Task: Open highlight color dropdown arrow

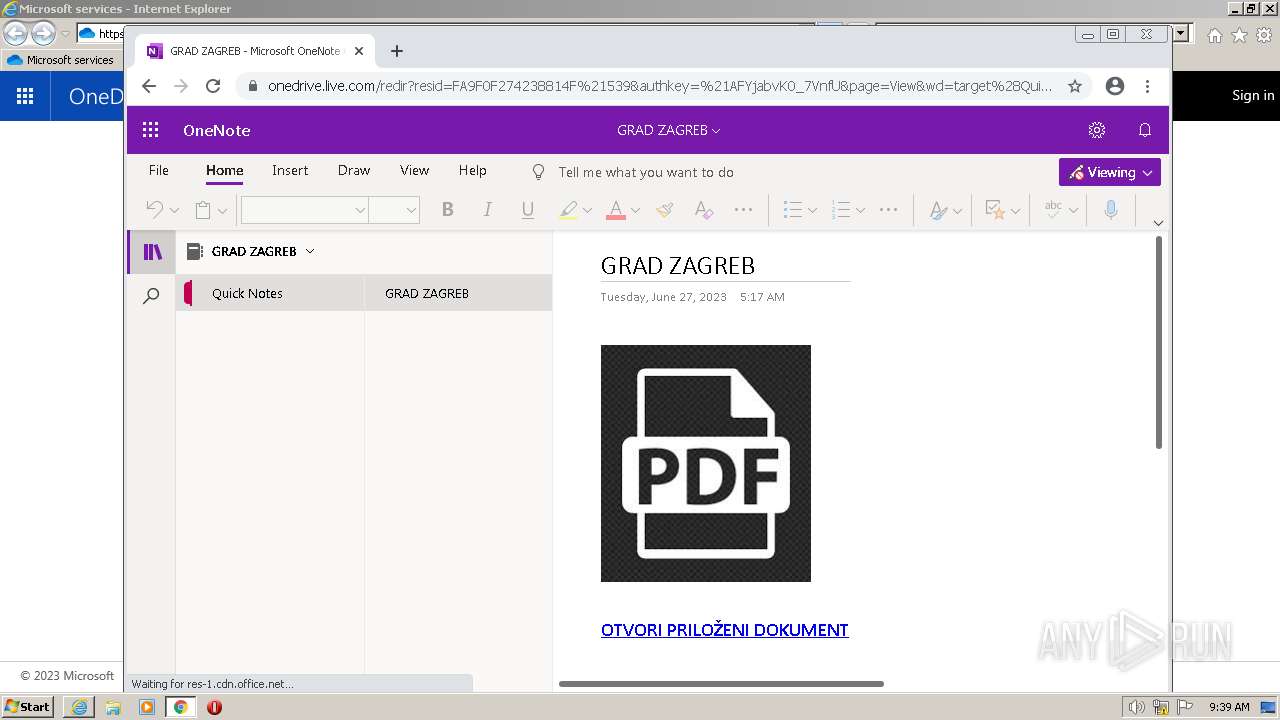Action: tap(587, 210)
